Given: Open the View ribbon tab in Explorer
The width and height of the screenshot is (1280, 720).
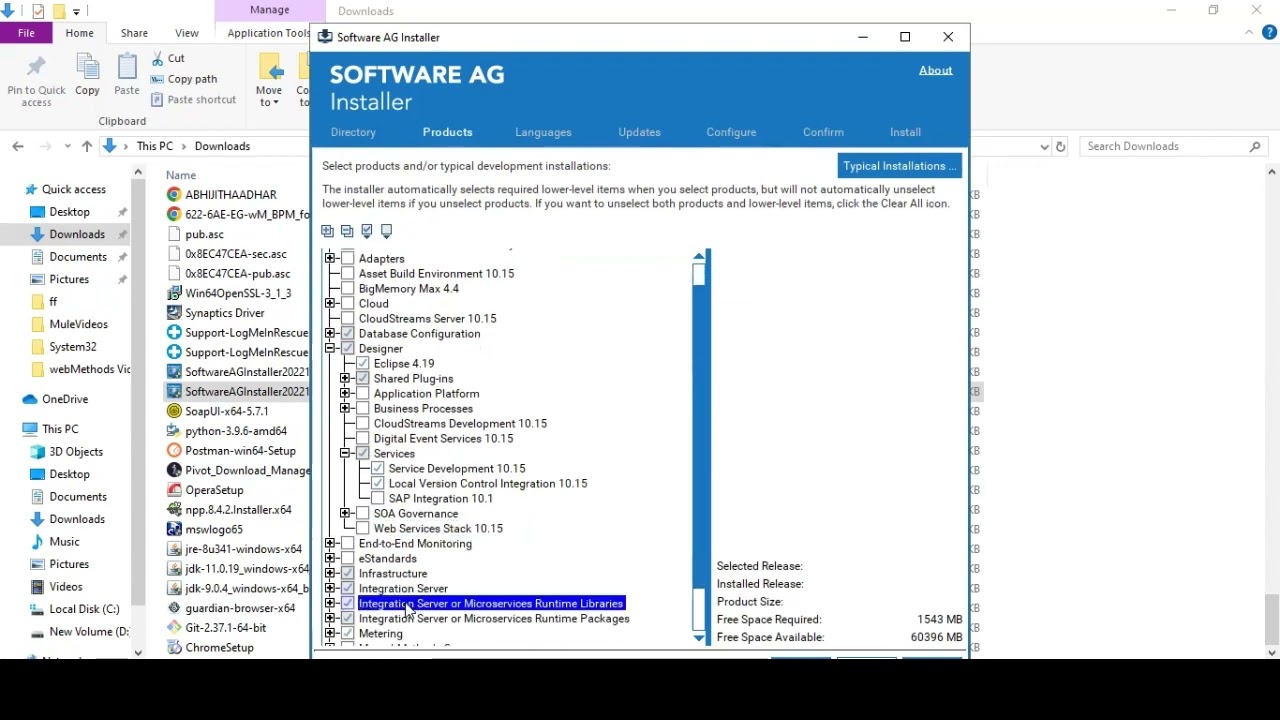Looking at the screenshot, I should point(186,33).
